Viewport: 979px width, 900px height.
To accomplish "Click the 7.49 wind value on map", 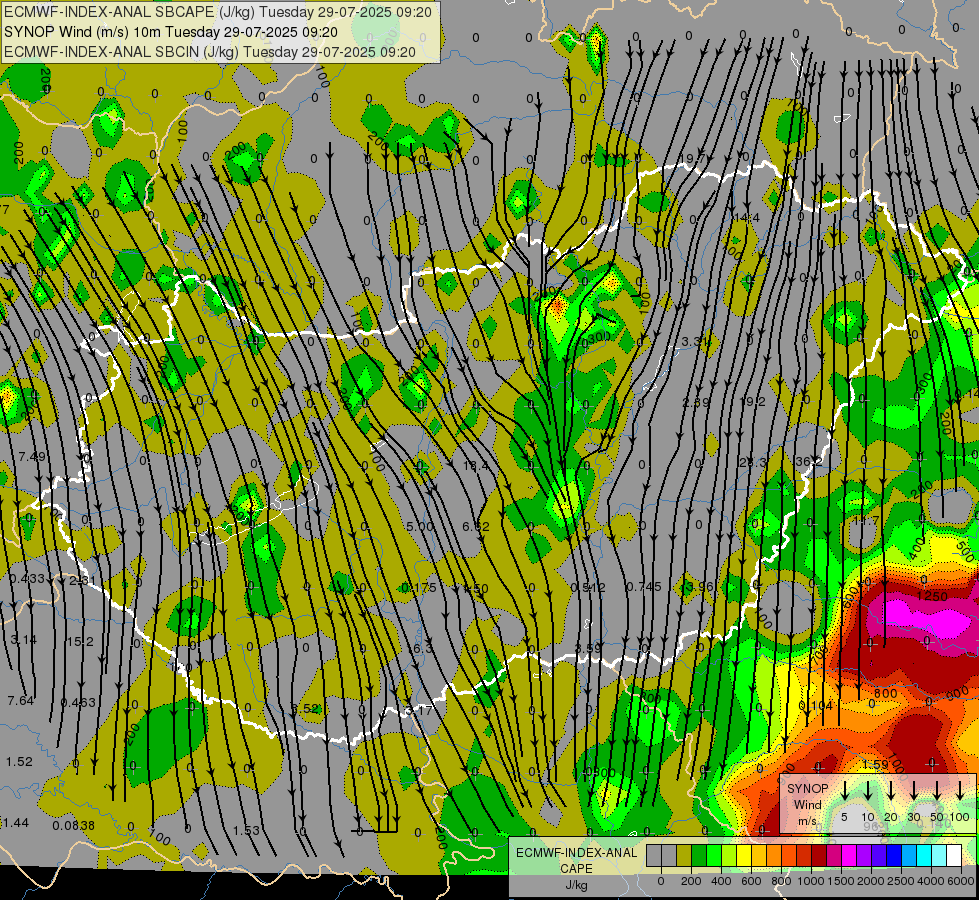I will coord(32,457).
